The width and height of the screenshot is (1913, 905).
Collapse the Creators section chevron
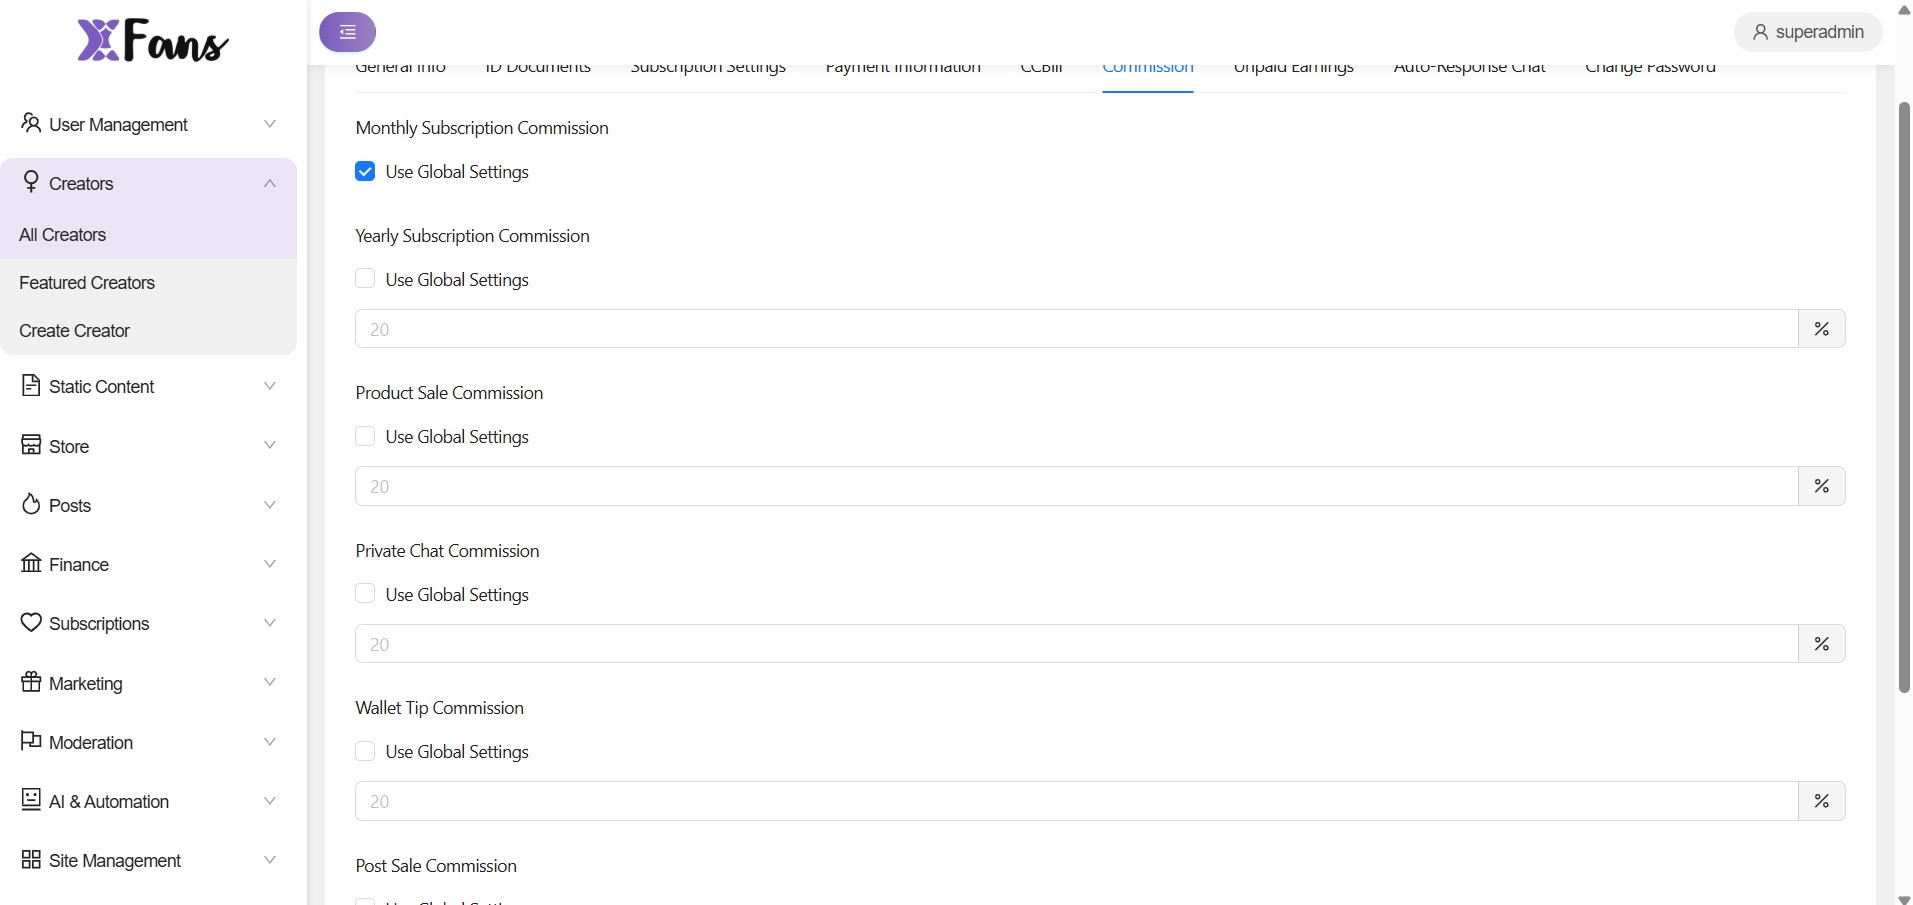(x=269, y=184)
